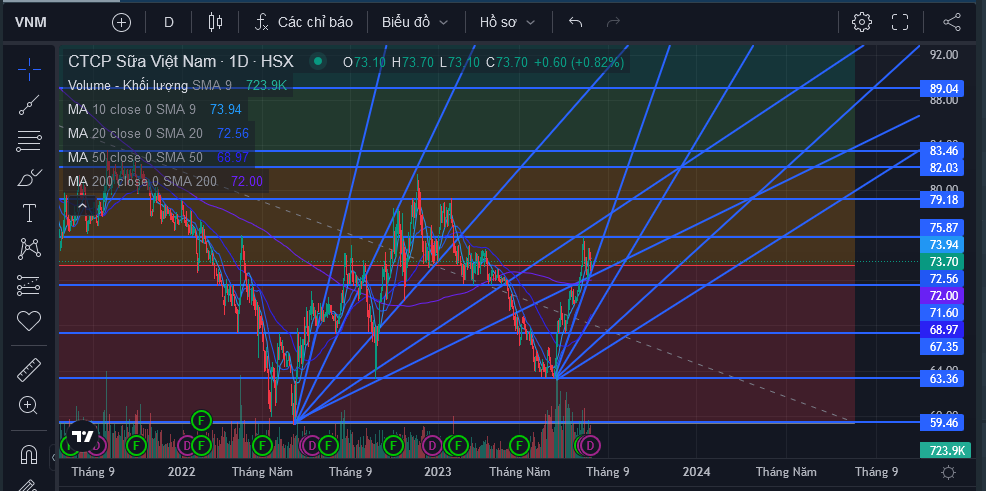Change the D time interval
This screenshot has height=491, width=986.
point(169,23)
